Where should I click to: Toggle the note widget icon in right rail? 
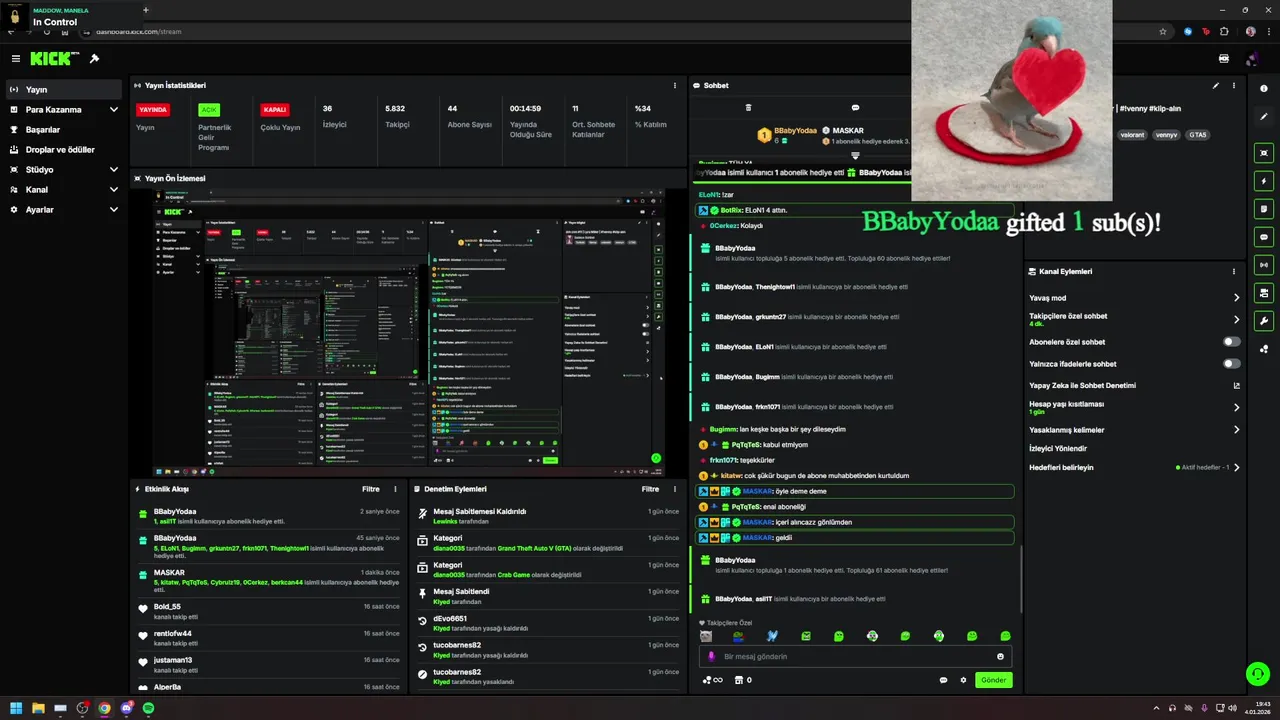1264,209
